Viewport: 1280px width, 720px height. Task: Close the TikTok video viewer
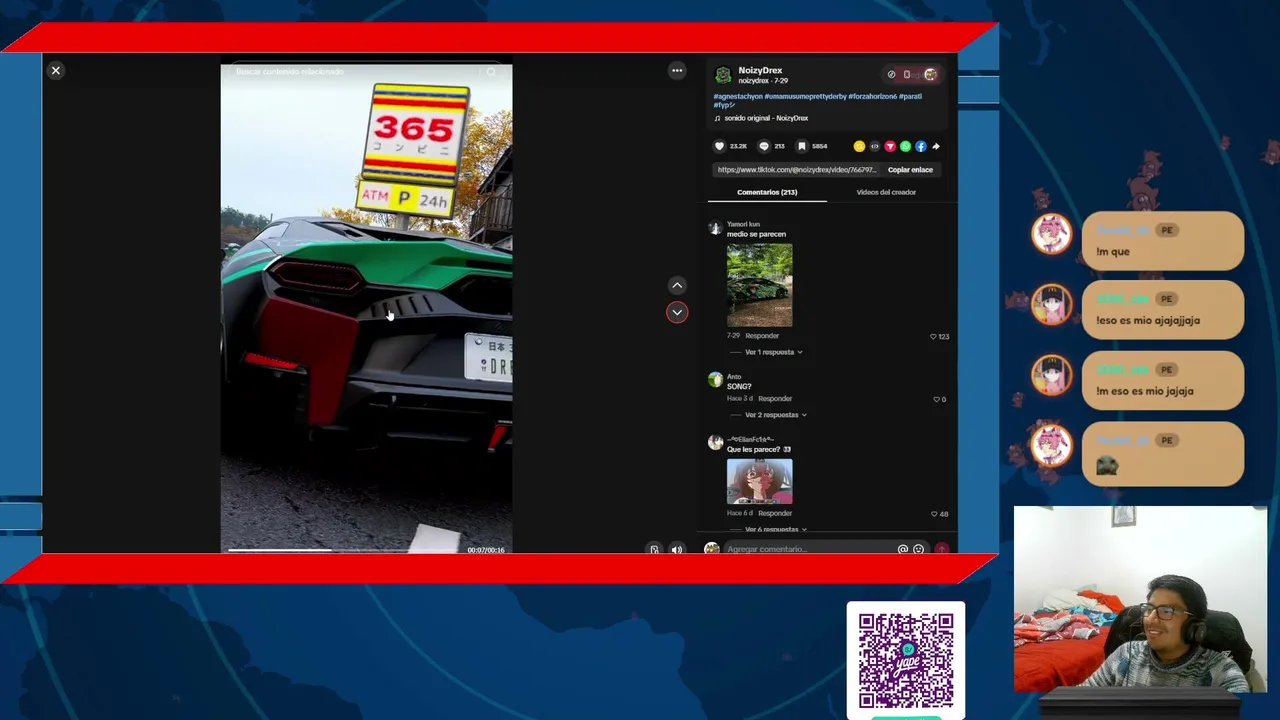(x=56, y=70)
